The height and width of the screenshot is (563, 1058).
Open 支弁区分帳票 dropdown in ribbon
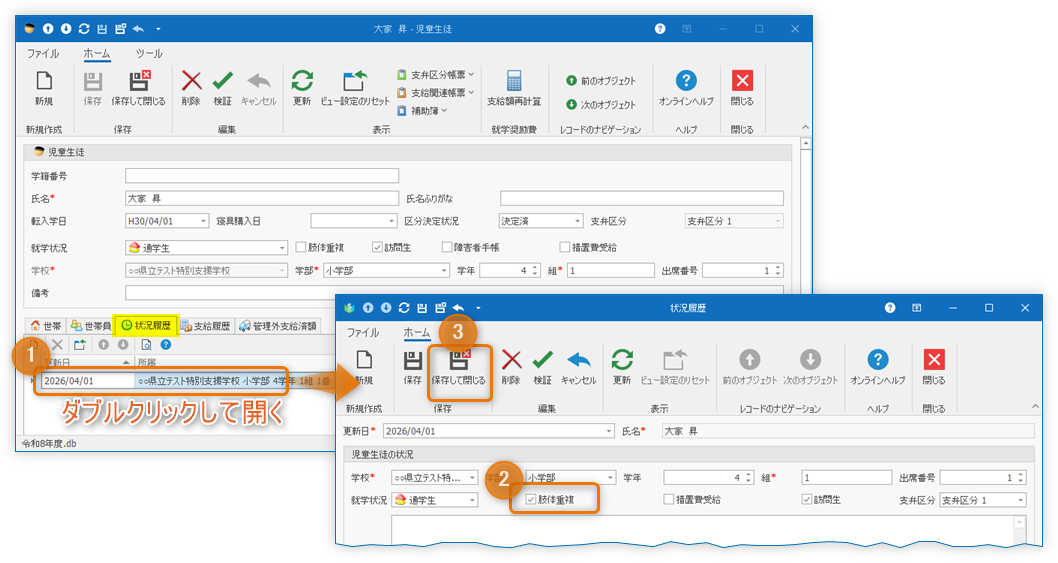435,74
